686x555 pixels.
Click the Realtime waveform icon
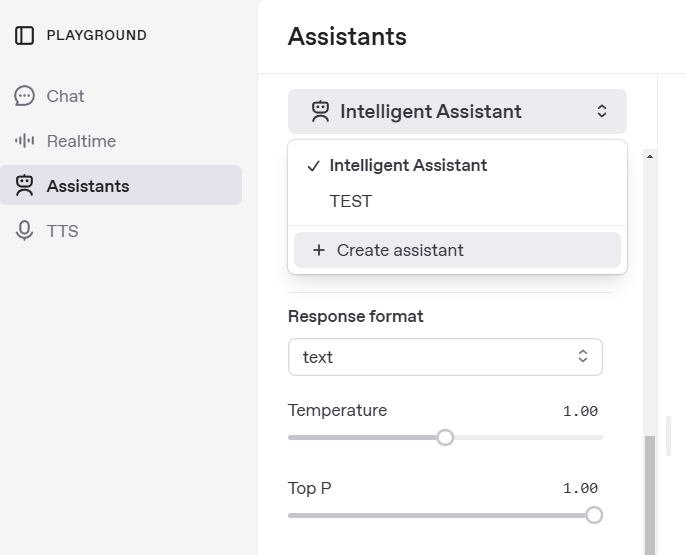tap(24, 141)
